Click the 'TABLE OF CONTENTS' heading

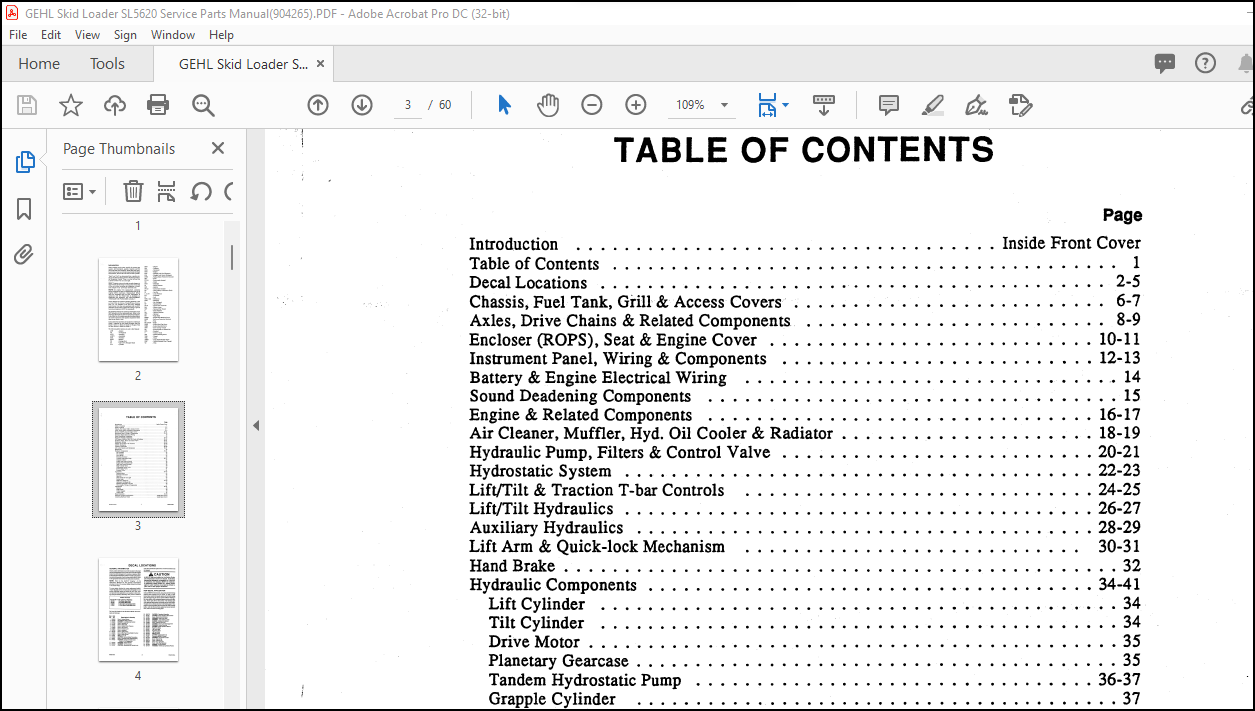click(804, 150)
